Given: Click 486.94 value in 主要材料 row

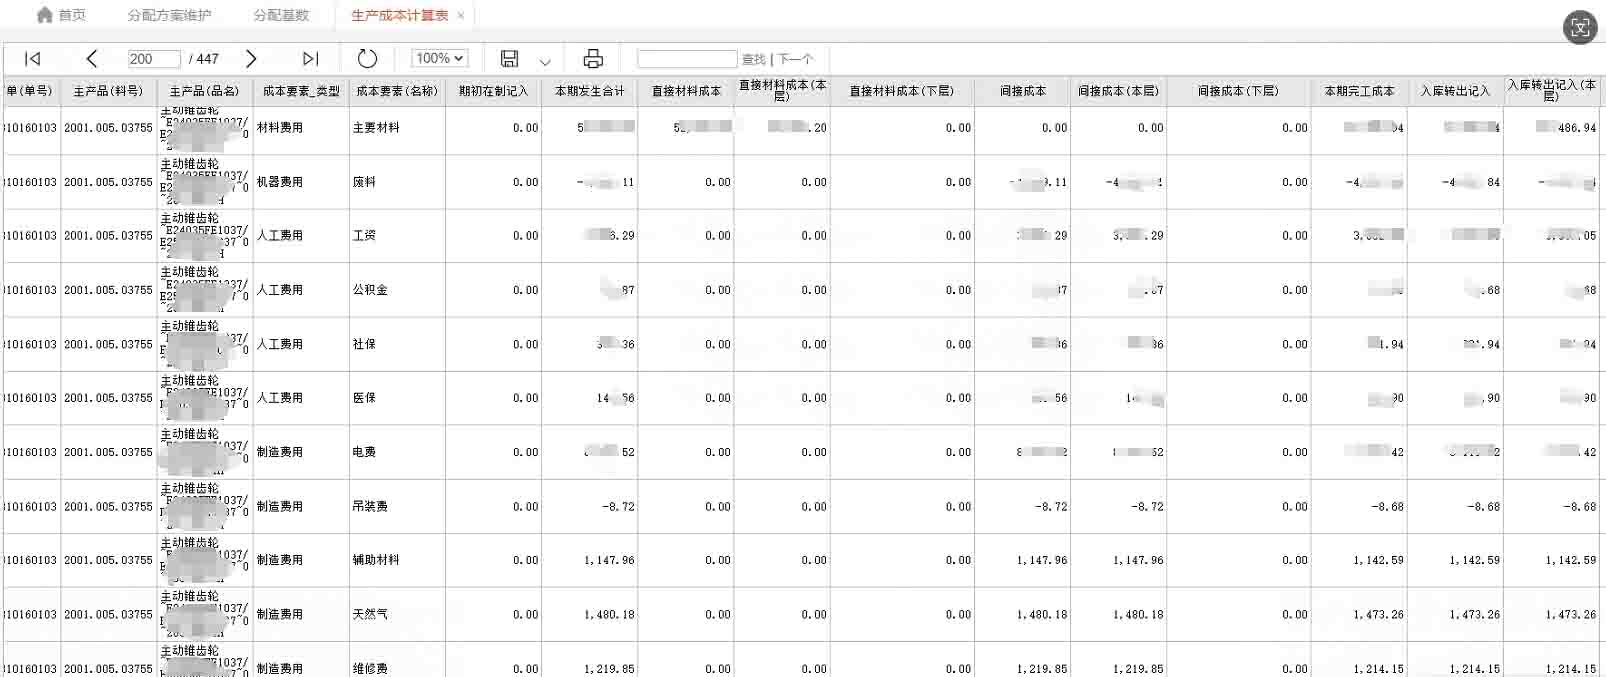Looking at the screenshot, I should click(x=1577, y=128).
